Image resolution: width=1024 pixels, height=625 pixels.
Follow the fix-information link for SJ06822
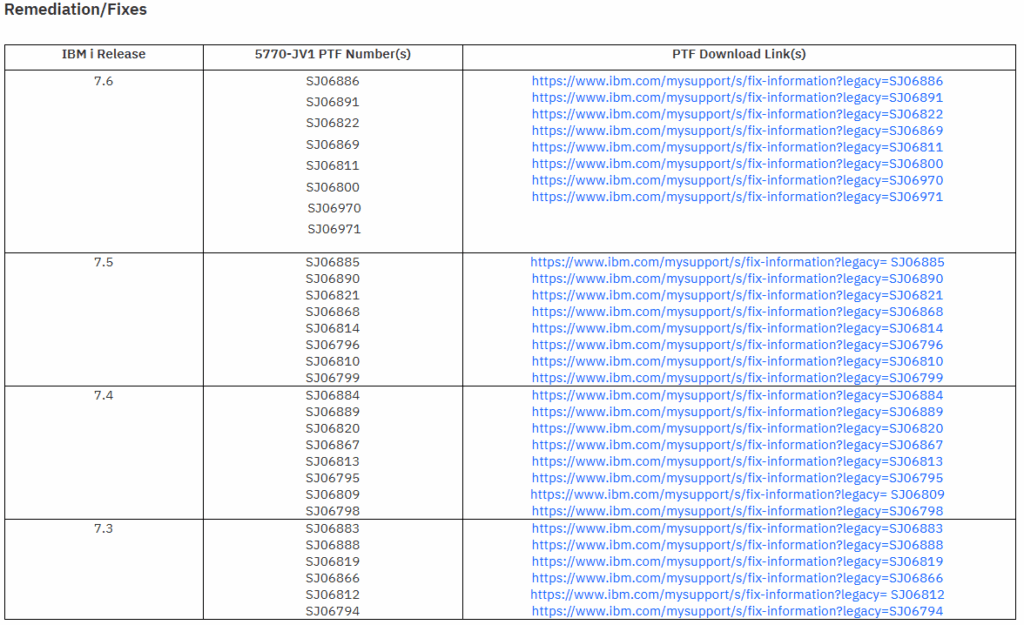pos(737,114)
